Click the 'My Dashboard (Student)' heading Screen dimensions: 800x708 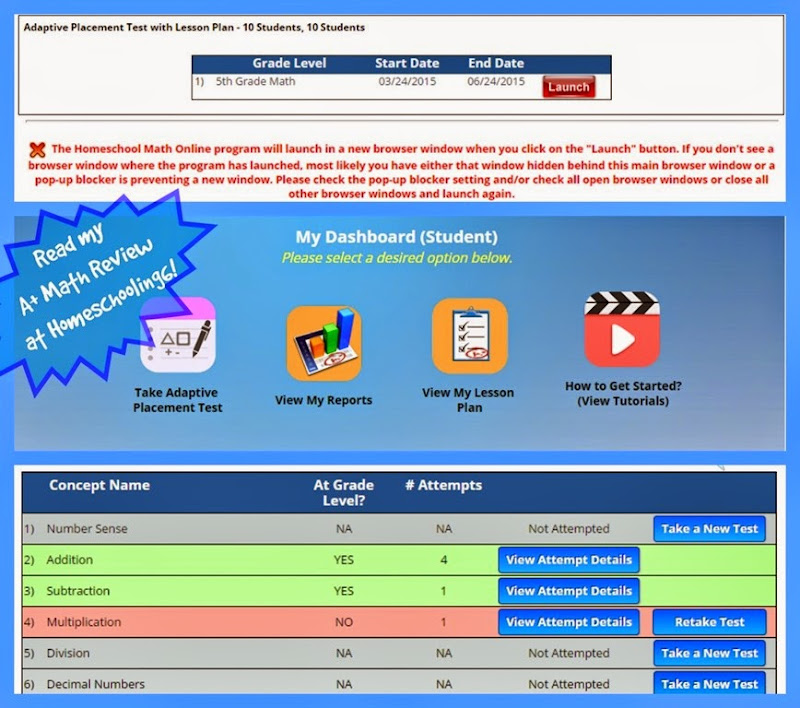[396, 237]
